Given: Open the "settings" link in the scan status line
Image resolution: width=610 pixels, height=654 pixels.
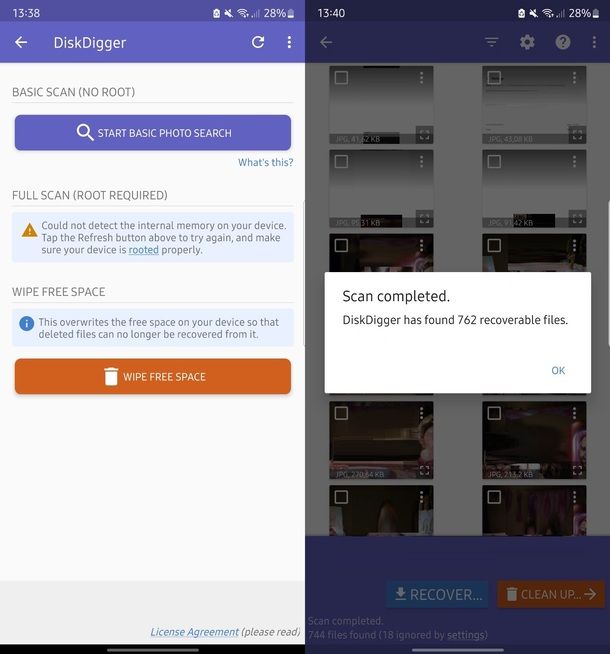Looking at the screenshot, I should [x=465, y=635].
